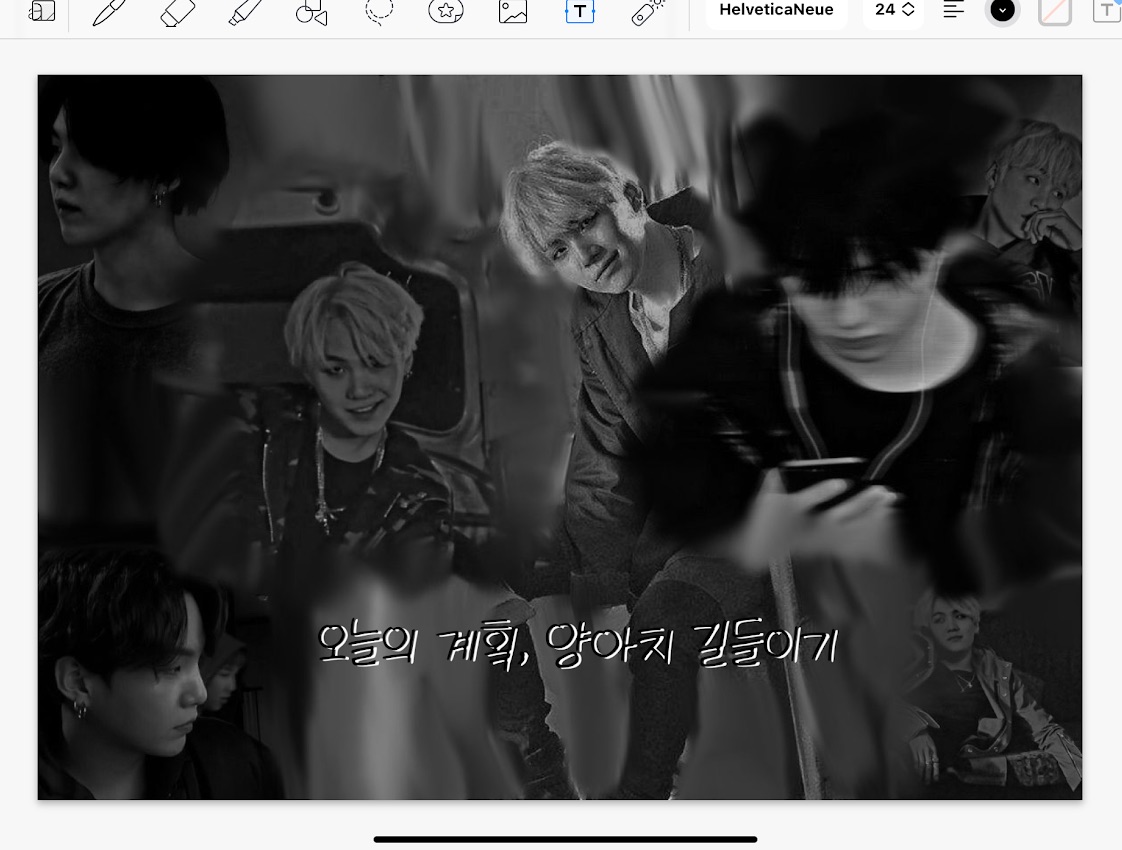Open the HelveticaNeue font picker

click(776, 11)
